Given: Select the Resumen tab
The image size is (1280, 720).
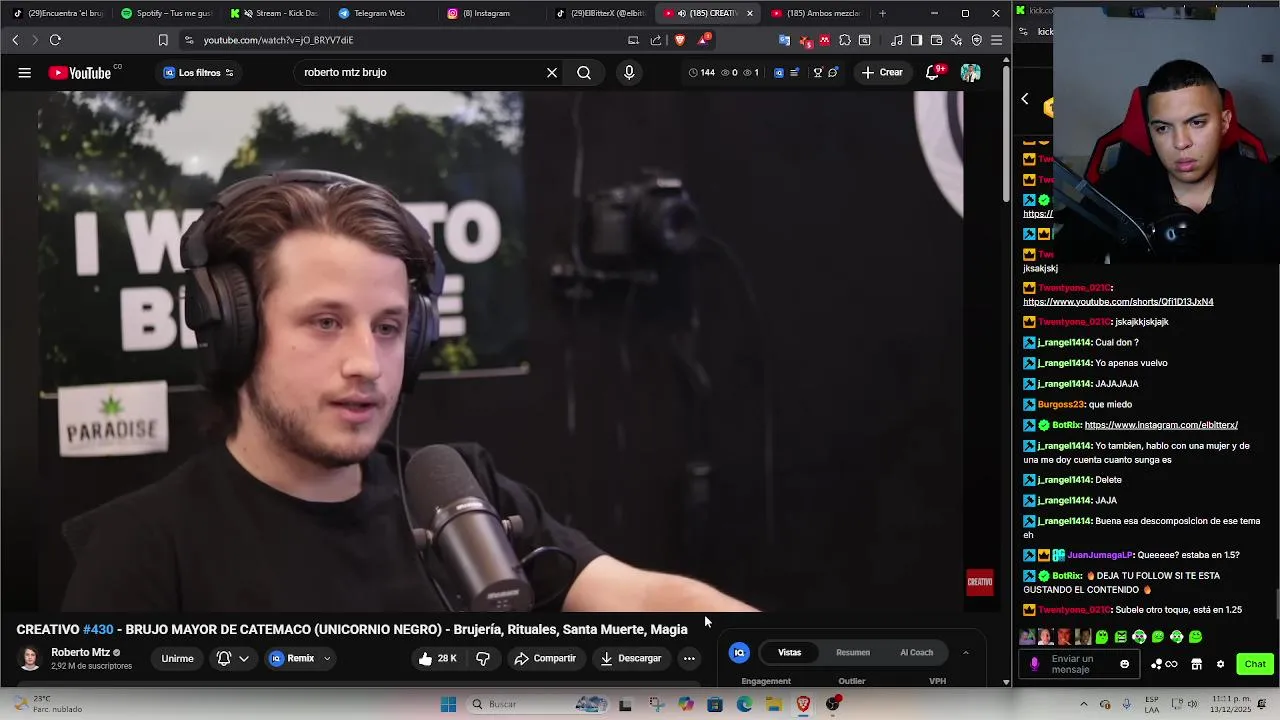Looking at the screenshot, I should (853, 652).
